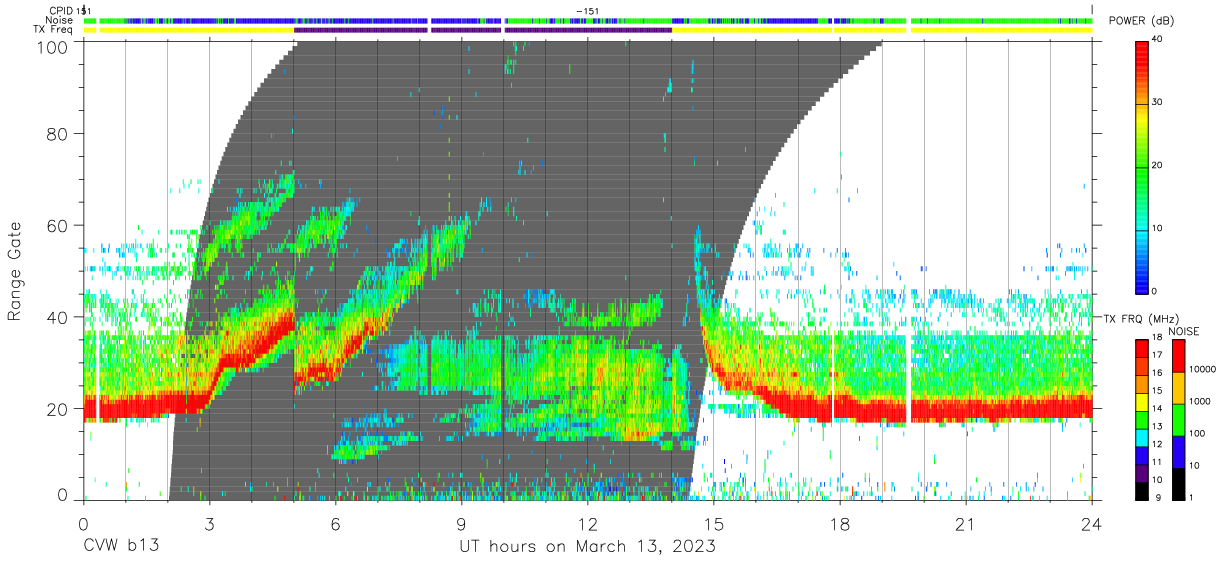
Task: Click the '24' tick on the time axis
Action: (x=1092, y=522)
